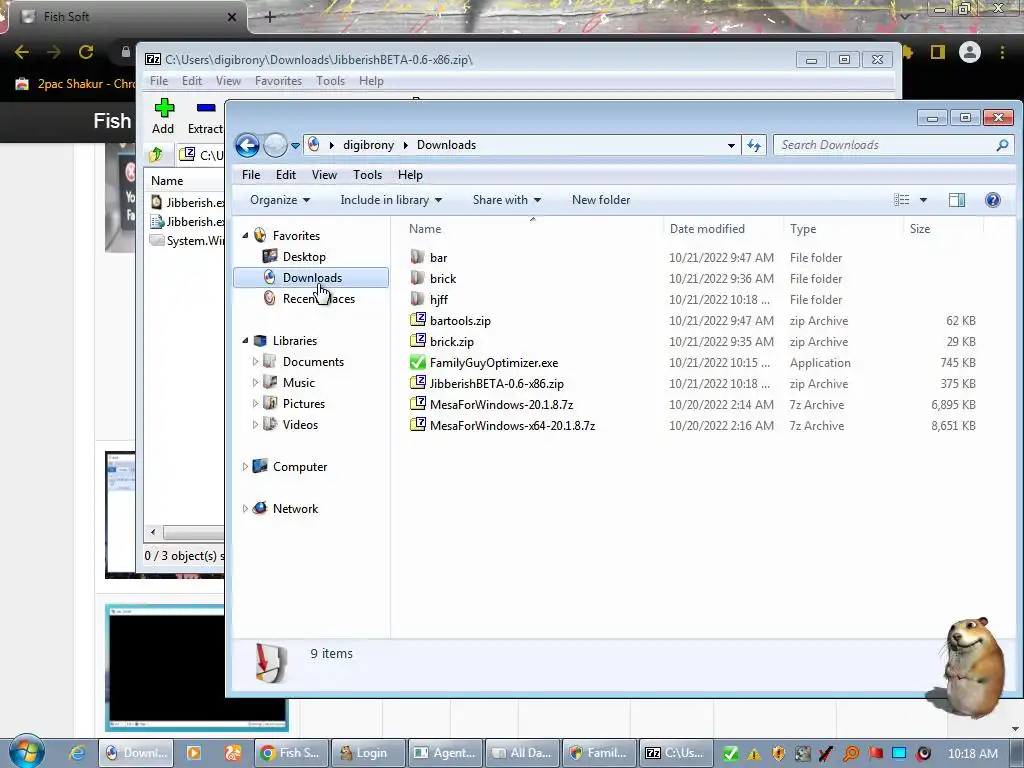Select the Computer tree item

(300, 466)
